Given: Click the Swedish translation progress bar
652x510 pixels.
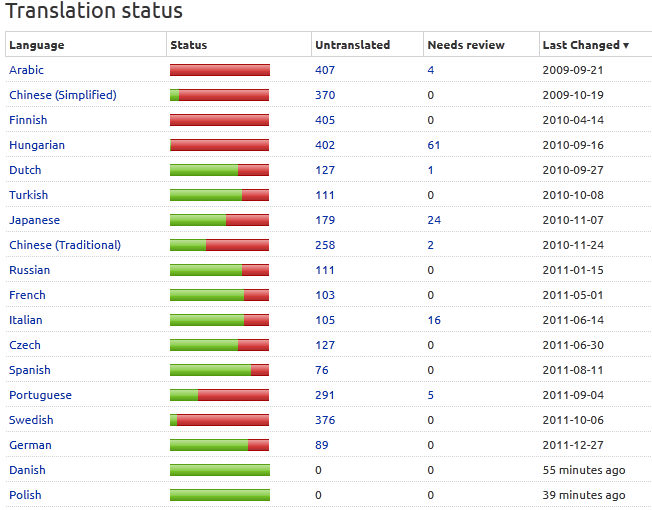Looking at the screenshot, I should pyautogui.click(x=219, y=420).
